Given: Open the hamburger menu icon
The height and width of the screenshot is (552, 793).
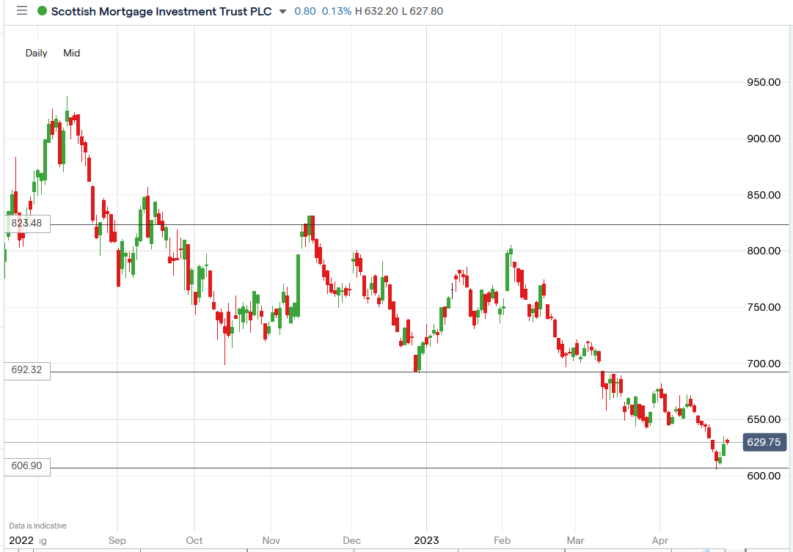Looking at the screenshot, I should tap(22, 11).
